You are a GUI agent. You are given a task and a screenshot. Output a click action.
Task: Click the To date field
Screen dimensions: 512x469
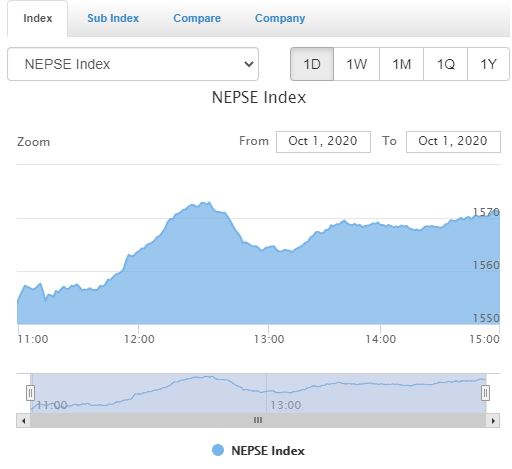click(x=453, y=142)
